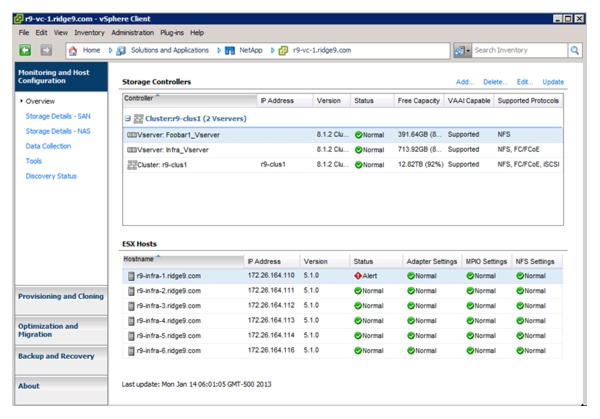The width and height of the screenshot is (600, 419).
Task: Click MPIO Settings Normal icon for r9-infra-2
Action: click(470, 290)
